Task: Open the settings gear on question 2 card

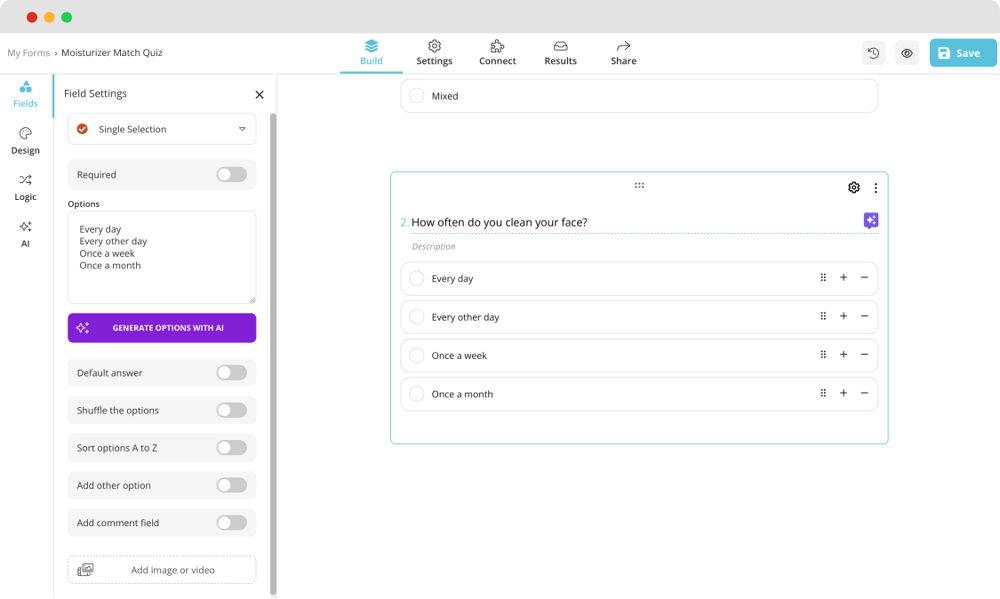Action: (853, 187)
